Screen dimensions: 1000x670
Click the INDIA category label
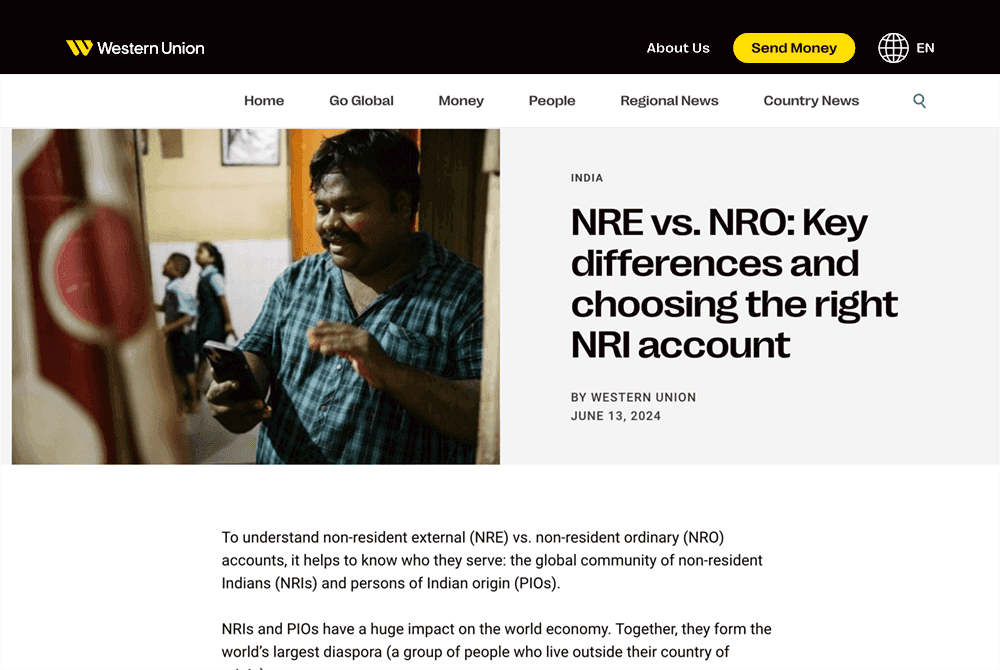coord(587,178)
